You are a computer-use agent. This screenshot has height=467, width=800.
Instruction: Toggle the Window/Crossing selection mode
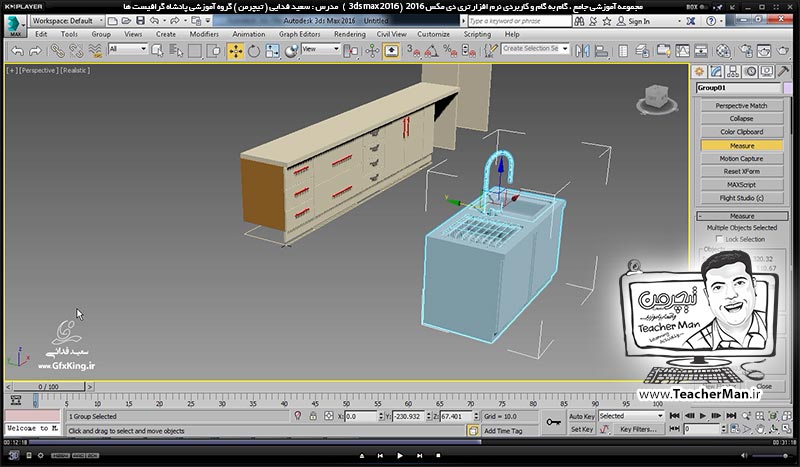click(215, 51)
